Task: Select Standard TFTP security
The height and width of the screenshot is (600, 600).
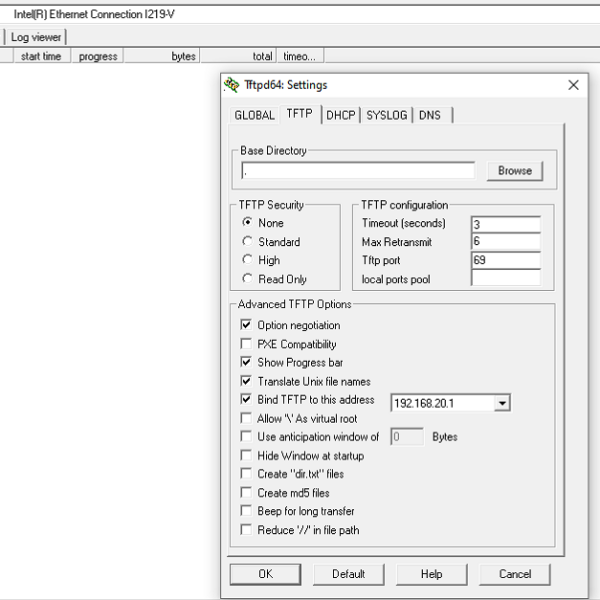Action: [x=247, y=242]
